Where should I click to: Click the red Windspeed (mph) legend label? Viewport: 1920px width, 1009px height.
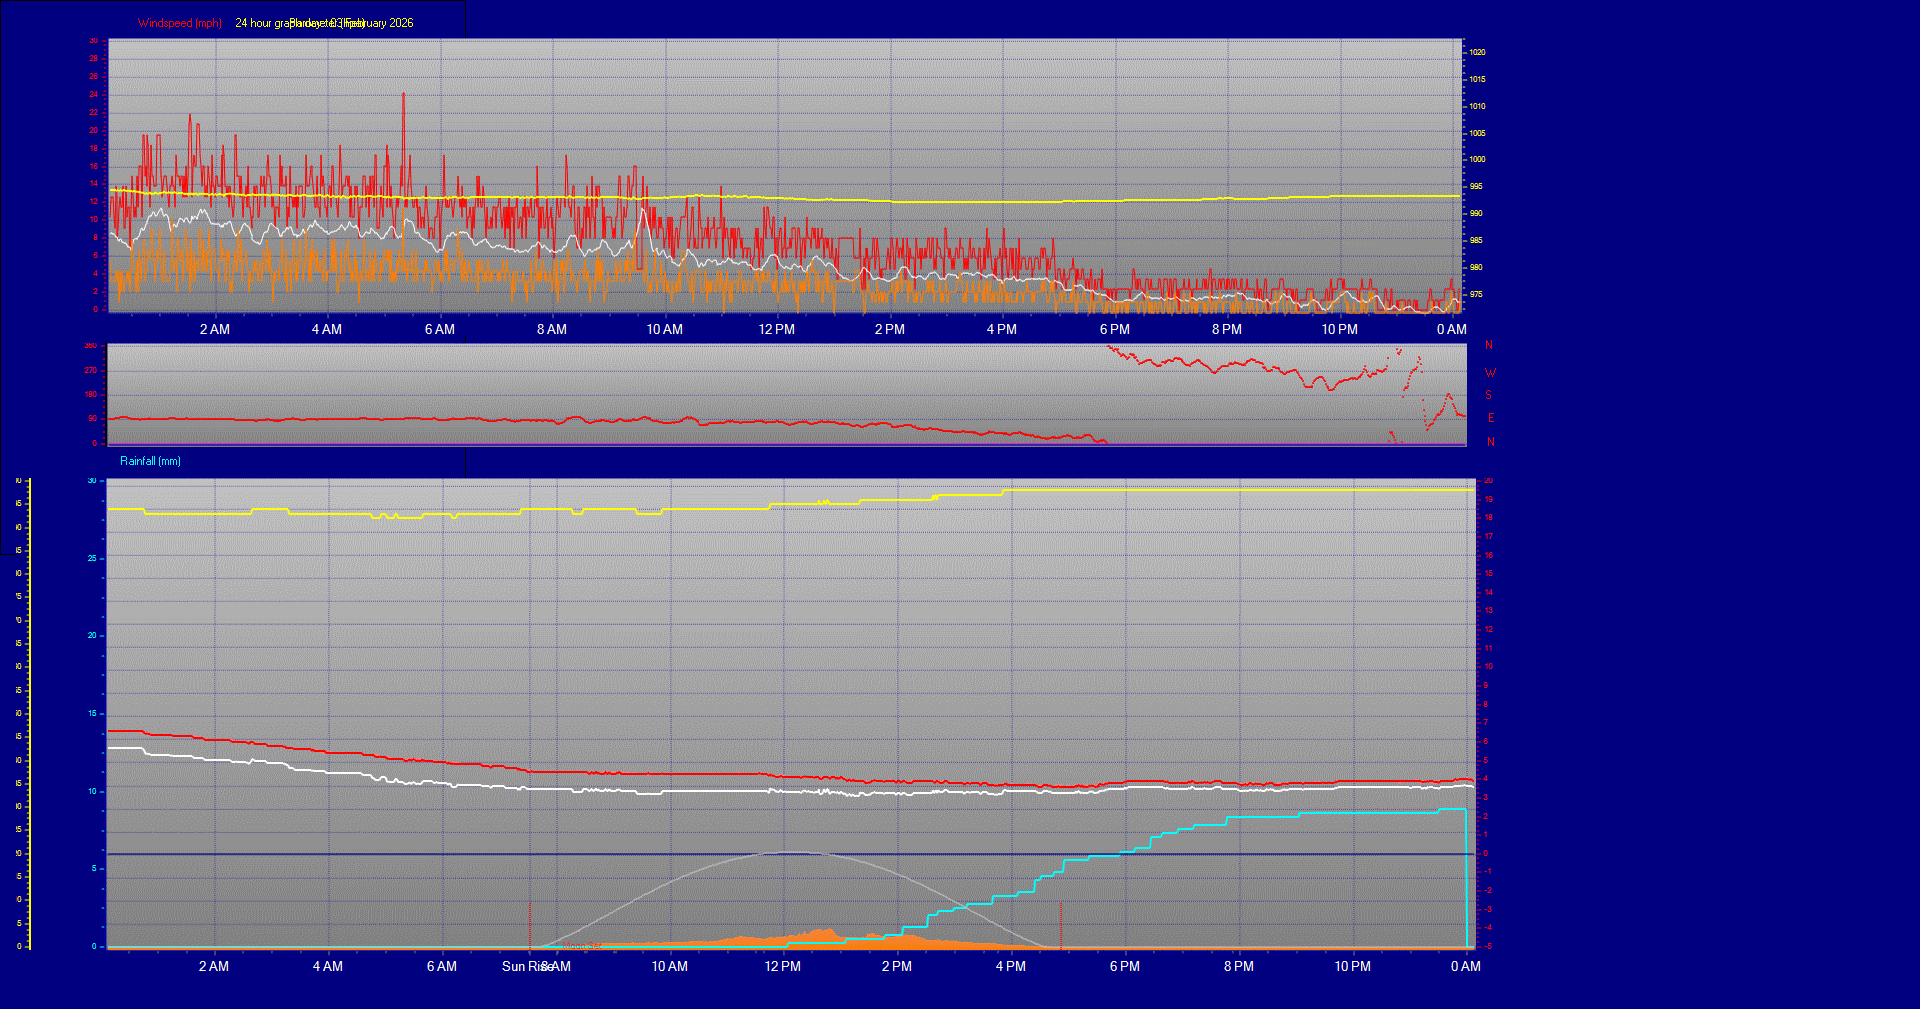coord(180,23)
